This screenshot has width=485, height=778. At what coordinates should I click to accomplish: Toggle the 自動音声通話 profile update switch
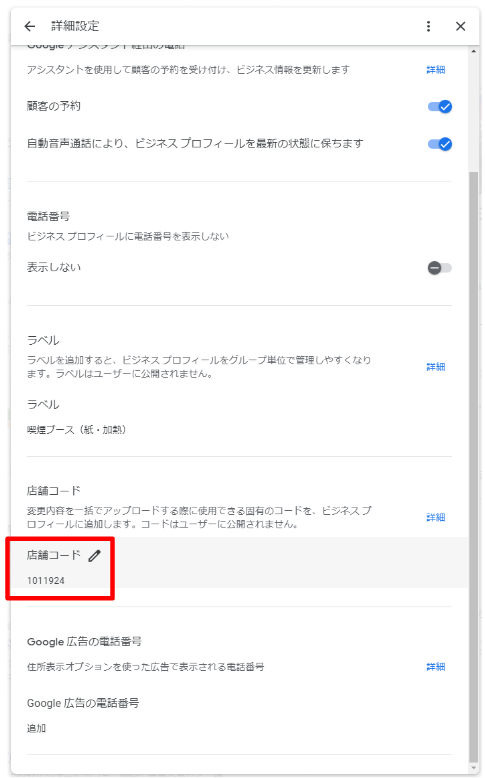coord(440,144)
